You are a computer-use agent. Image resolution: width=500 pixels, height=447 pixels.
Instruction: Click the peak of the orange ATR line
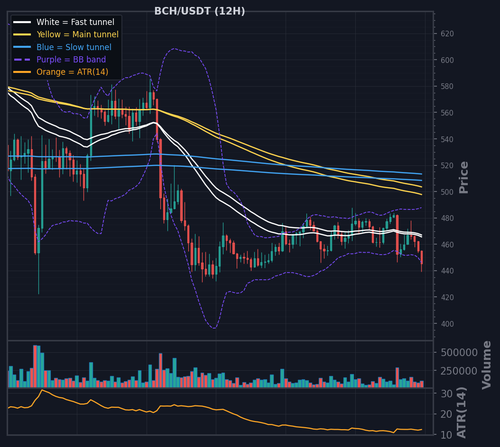(x=42, y=390)
